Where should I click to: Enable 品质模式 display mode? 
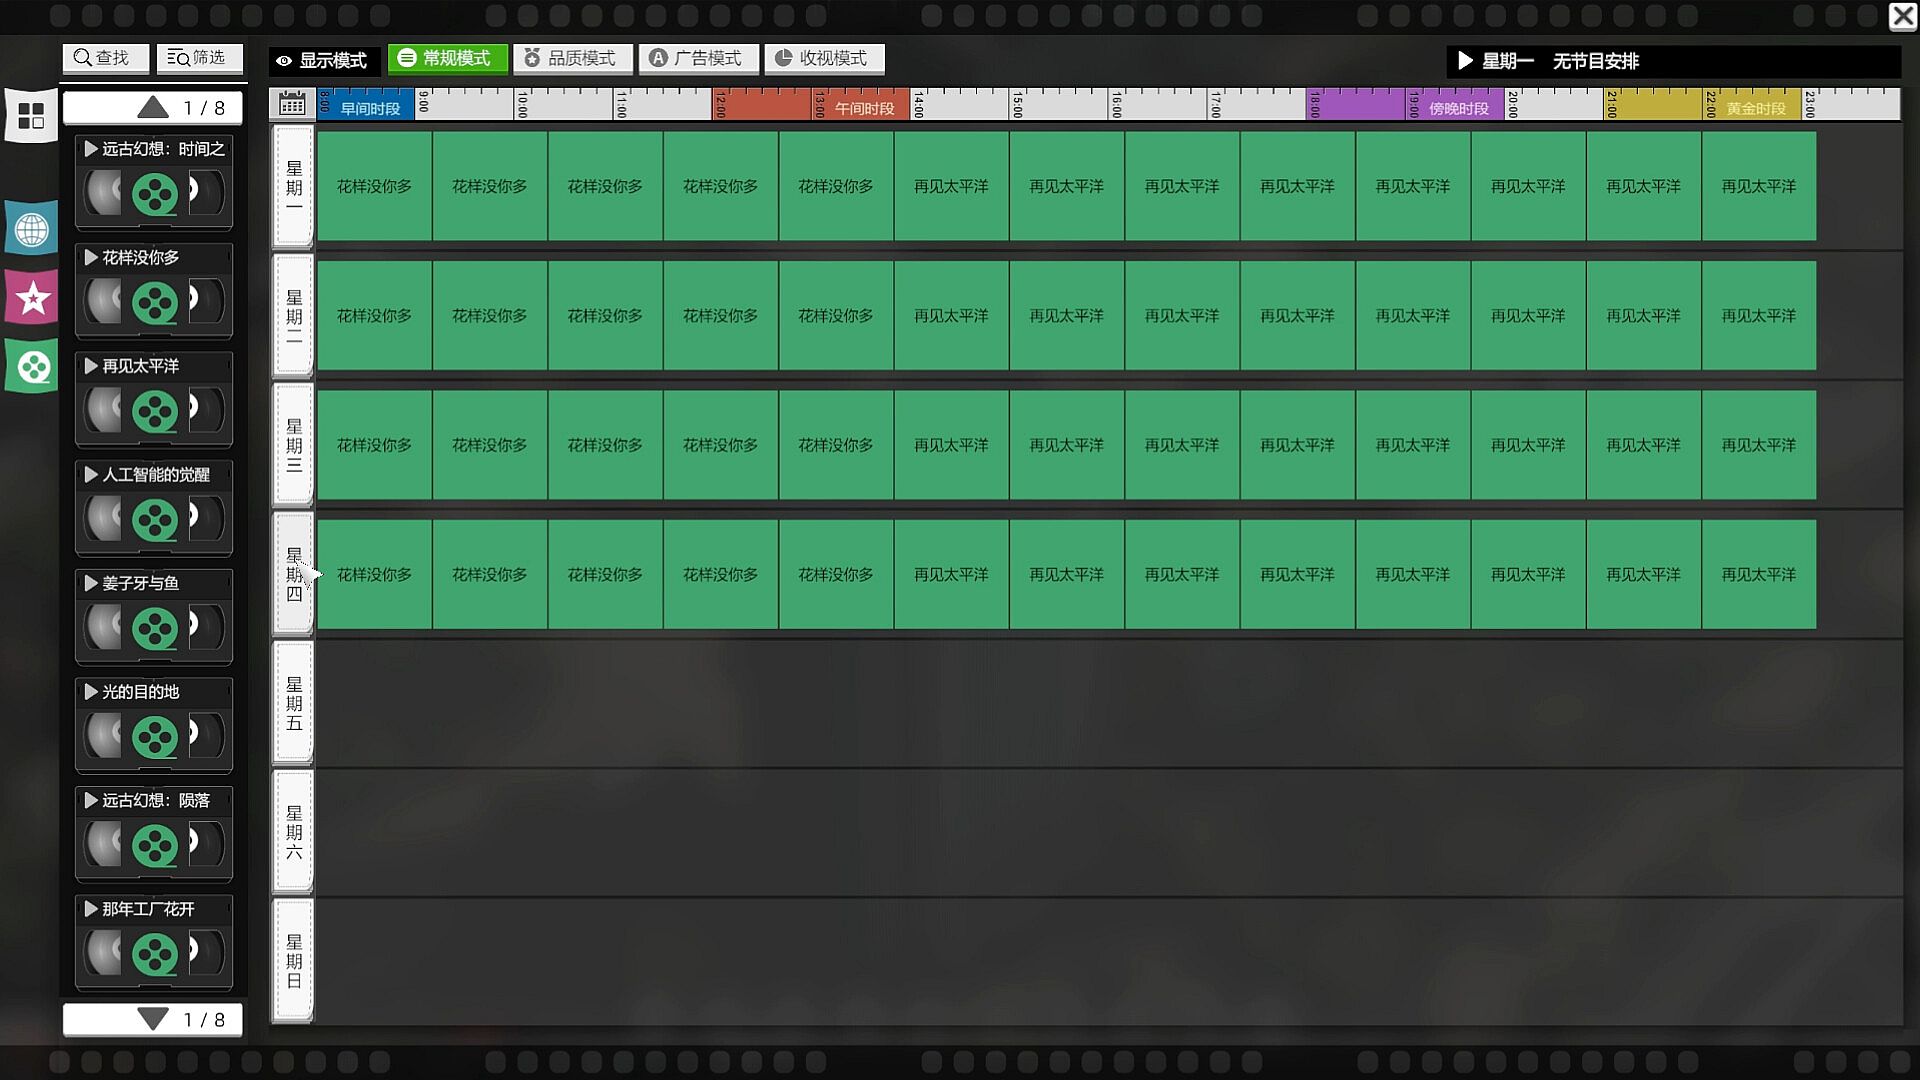(x=572, y=59)
